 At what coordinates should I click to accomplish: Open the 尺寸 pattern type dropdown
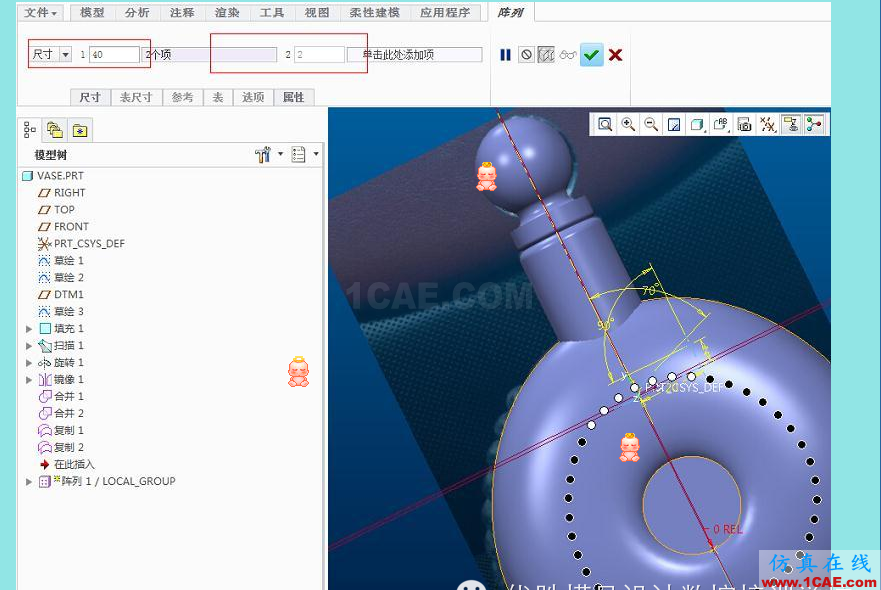tap(50, 55)
